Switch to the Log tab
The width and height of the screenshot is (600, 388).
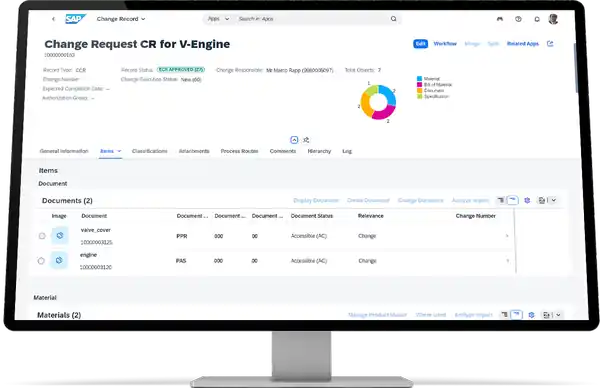(x=347, y=151)
